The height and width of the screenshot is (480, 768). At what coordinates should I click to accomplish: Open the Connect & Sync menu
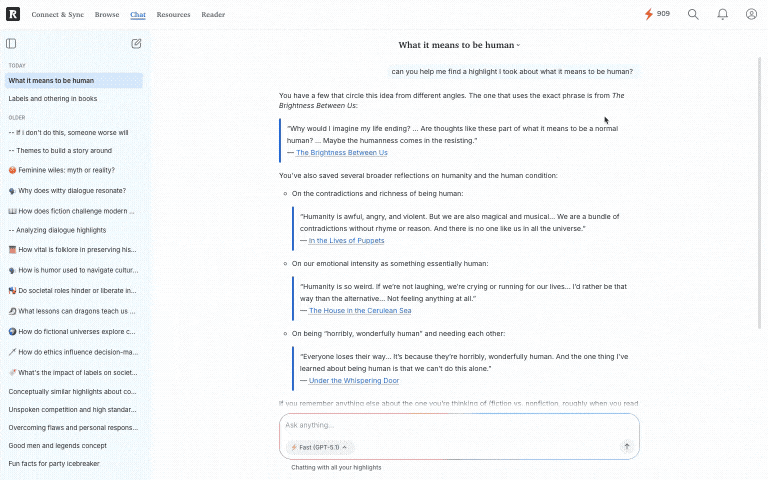pos(59,15)
